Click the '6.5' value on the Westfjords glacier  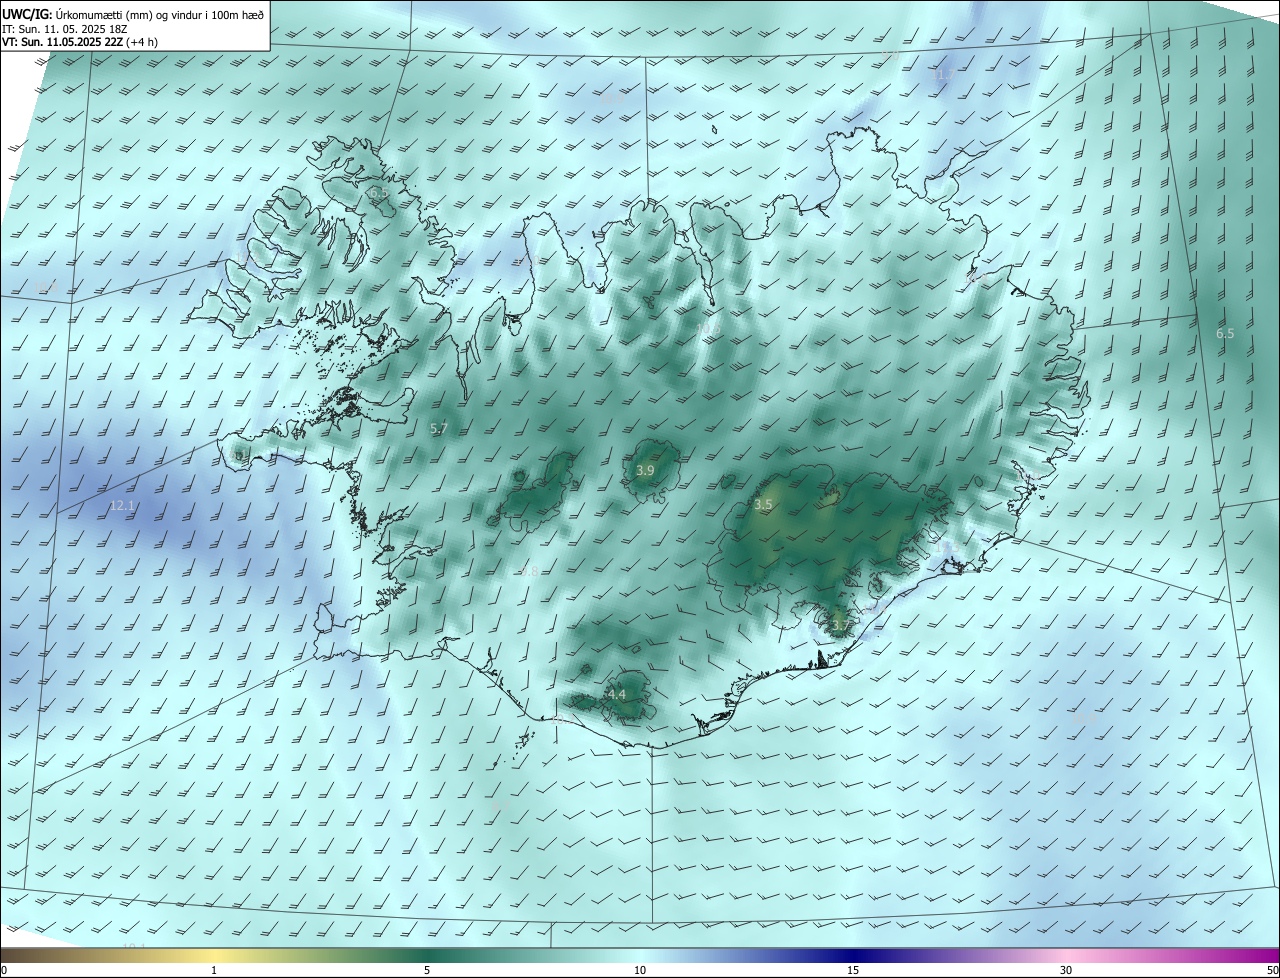[378, 193]
